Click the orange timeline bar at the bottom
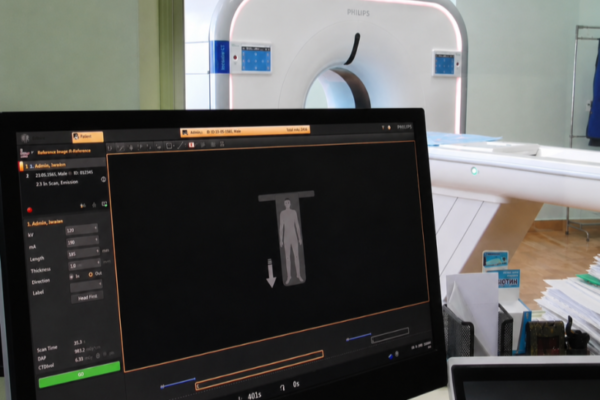Screen dimensions: 600x400 coord(259,370)
